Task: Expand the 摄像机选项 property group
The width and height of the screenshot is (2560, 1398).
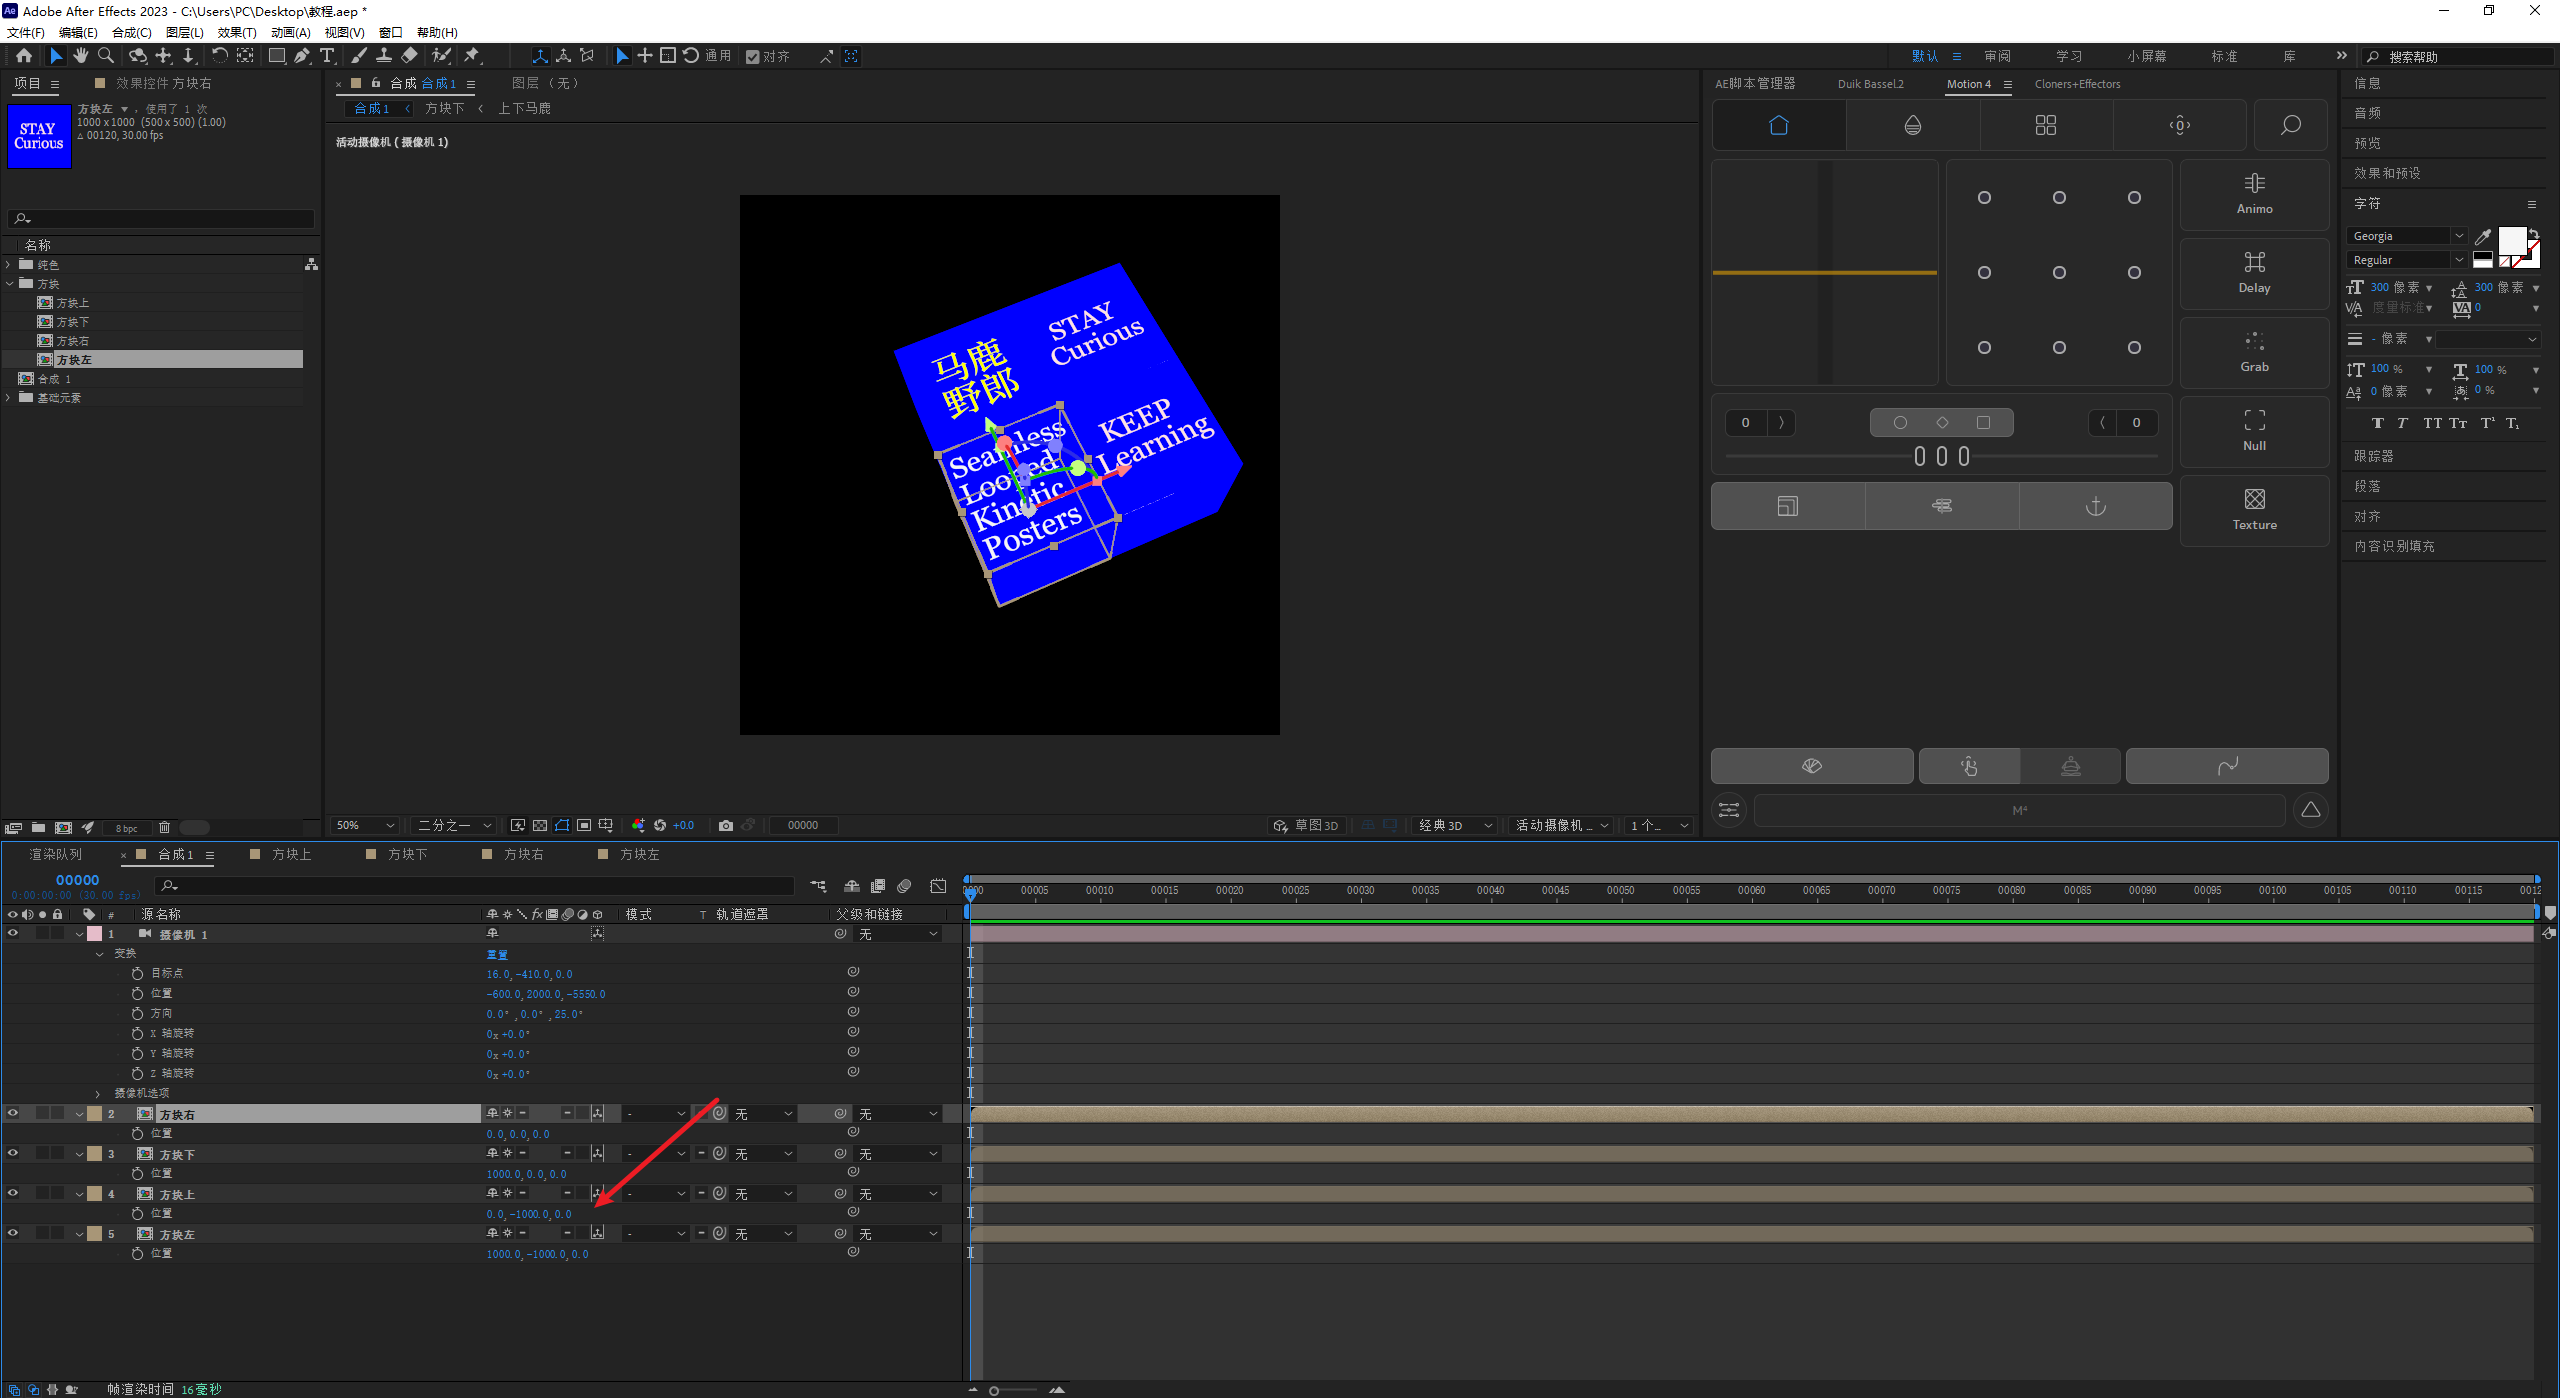Action: coord(98,1093)
